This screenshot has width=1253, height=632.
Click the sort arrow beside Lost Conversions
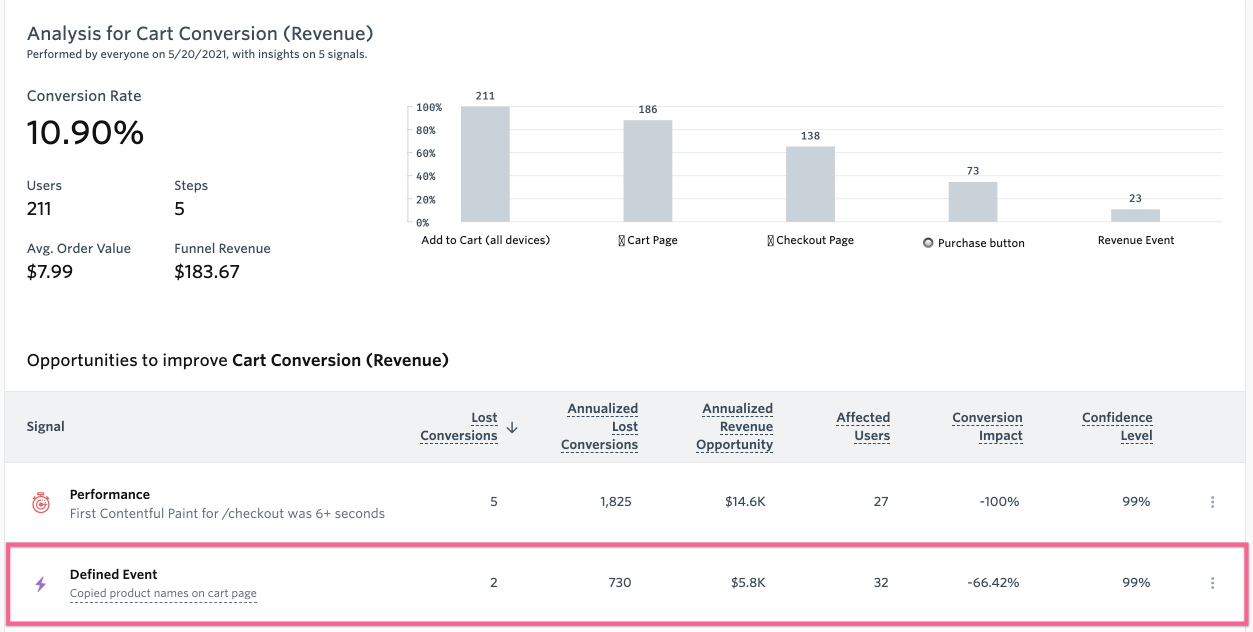coord(512,427)
